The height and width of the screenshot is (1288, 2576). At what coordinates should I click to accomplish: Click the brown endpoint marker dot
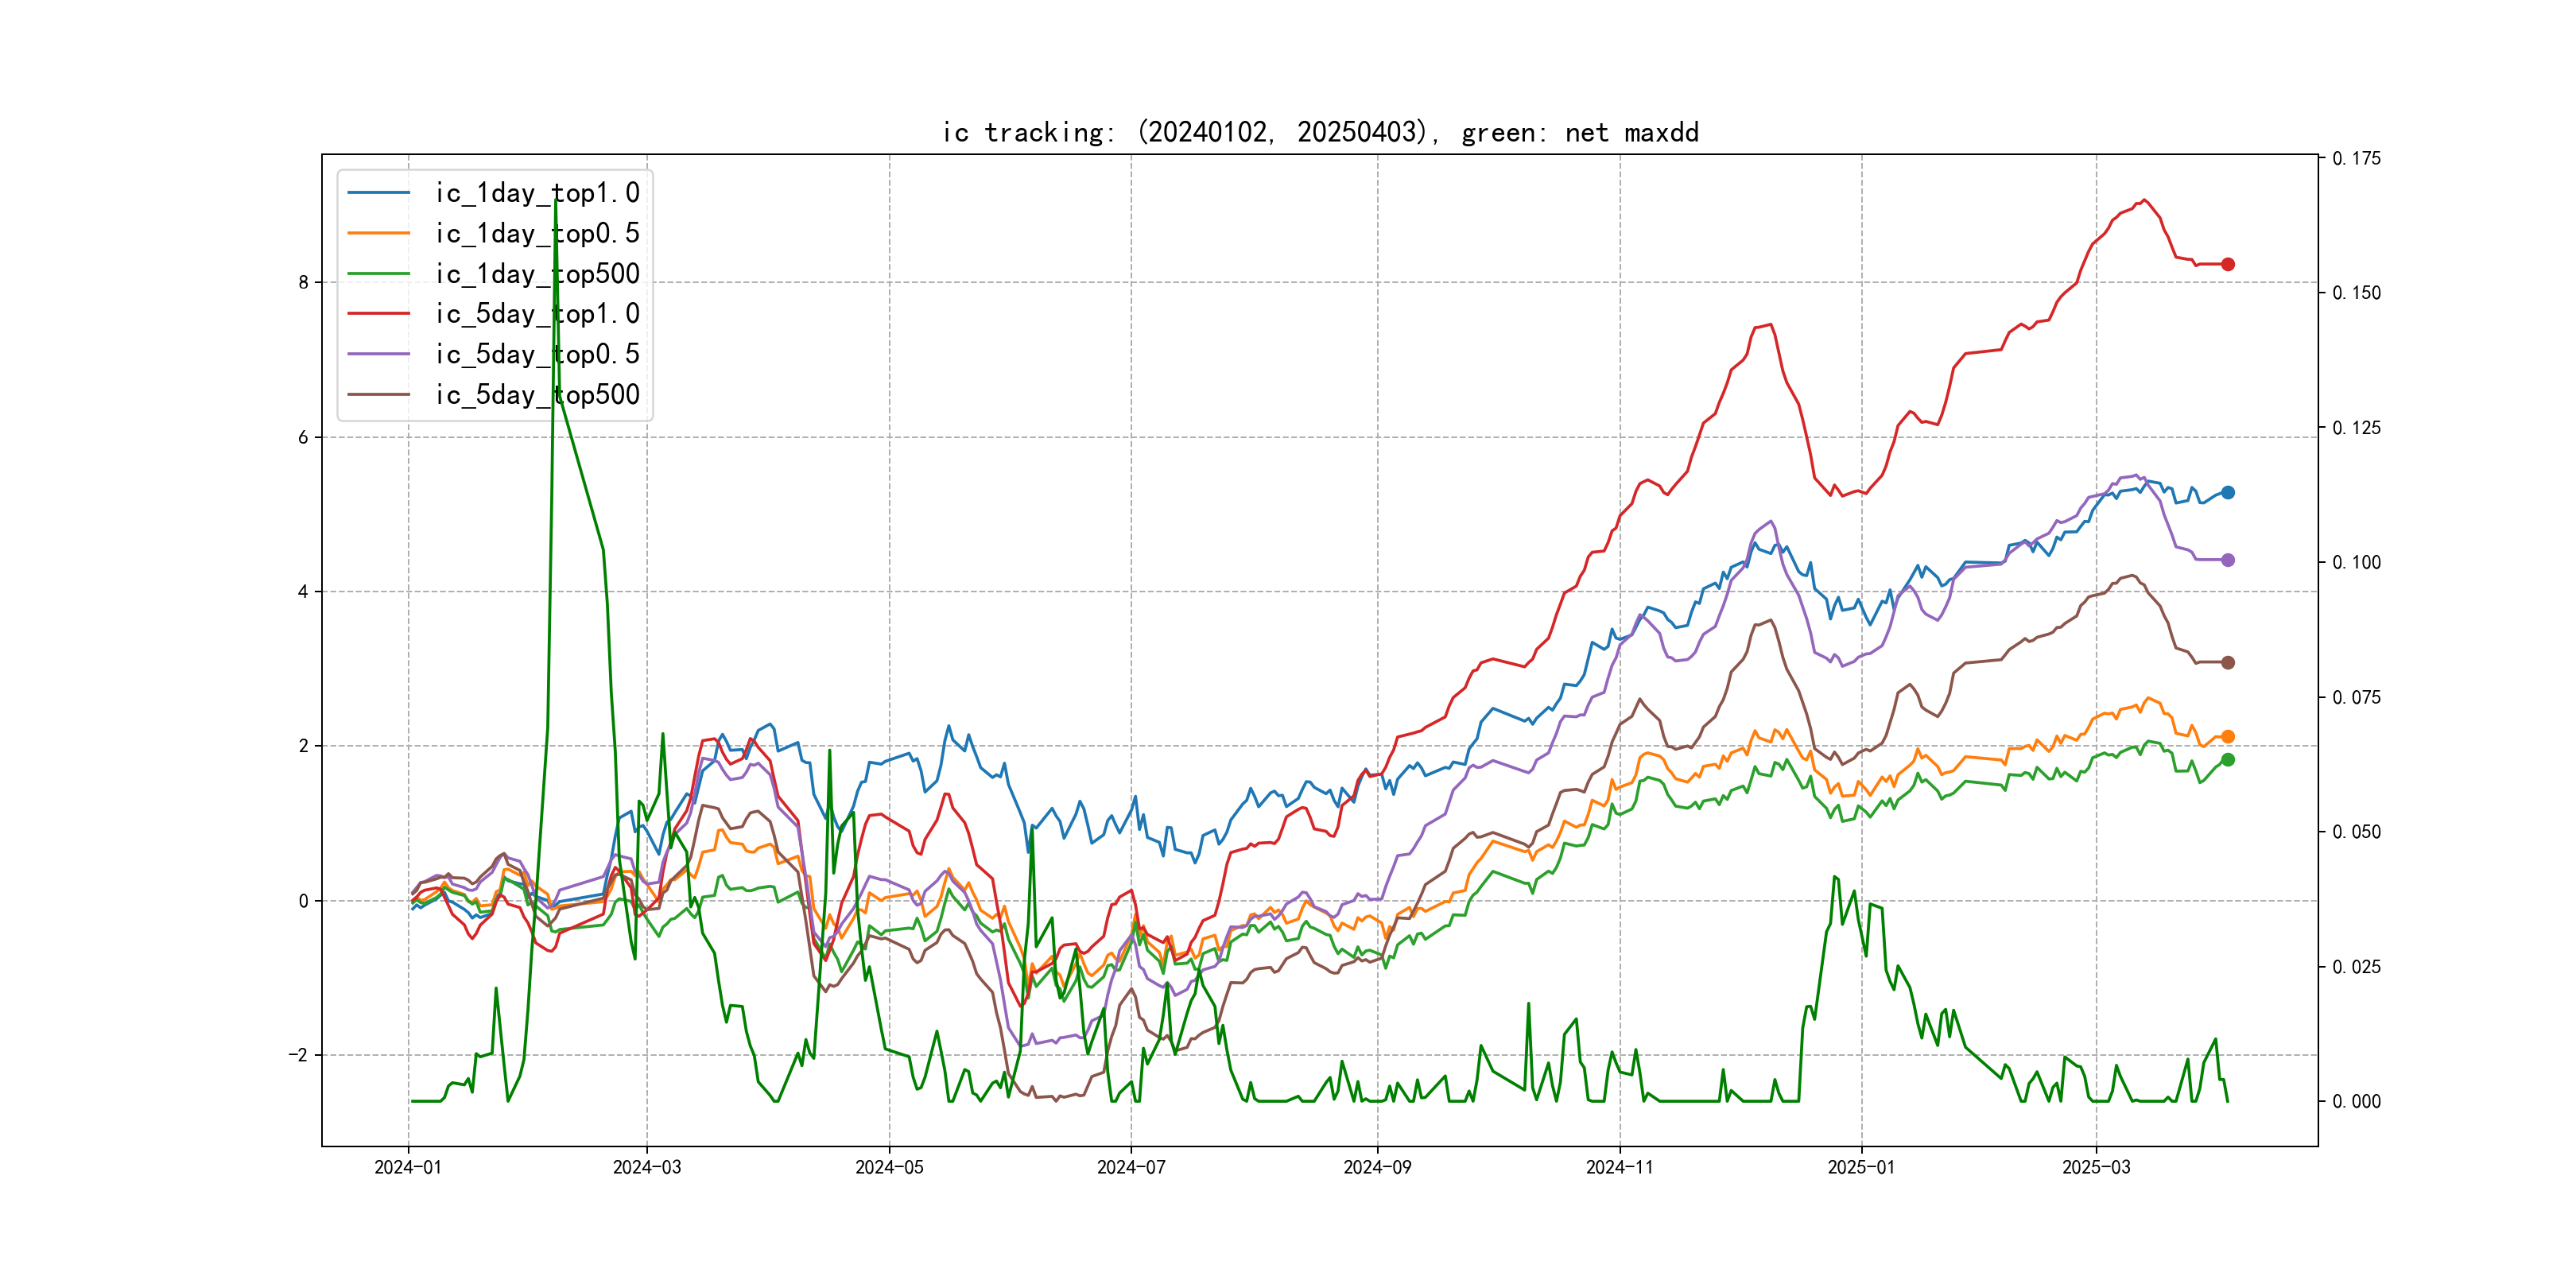coord(2227,662)
